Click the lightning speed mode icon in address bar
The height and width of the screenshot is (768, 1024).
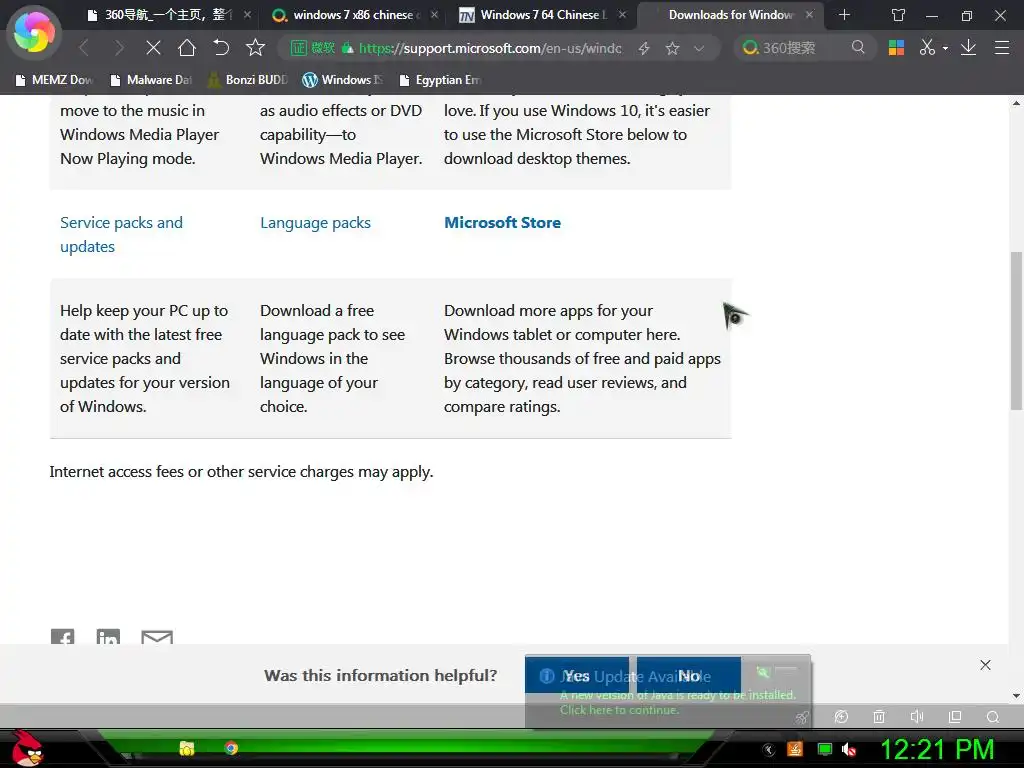click(644, 48)
